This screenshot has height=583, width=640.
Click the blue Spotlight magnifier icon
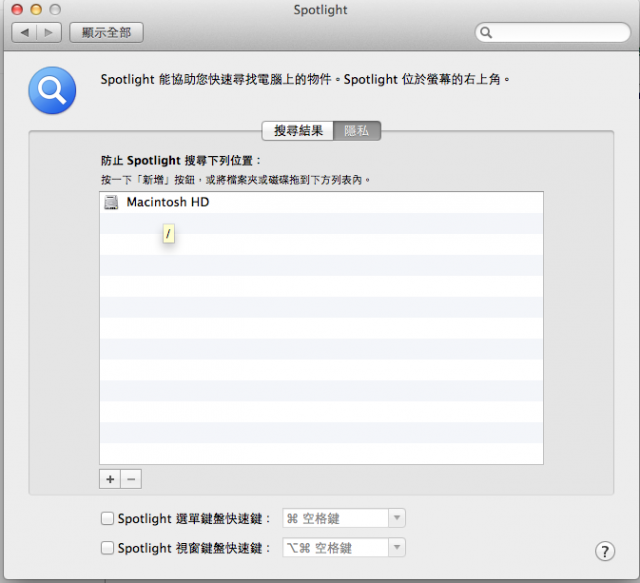pyautogui.click(x=52, y=90)
